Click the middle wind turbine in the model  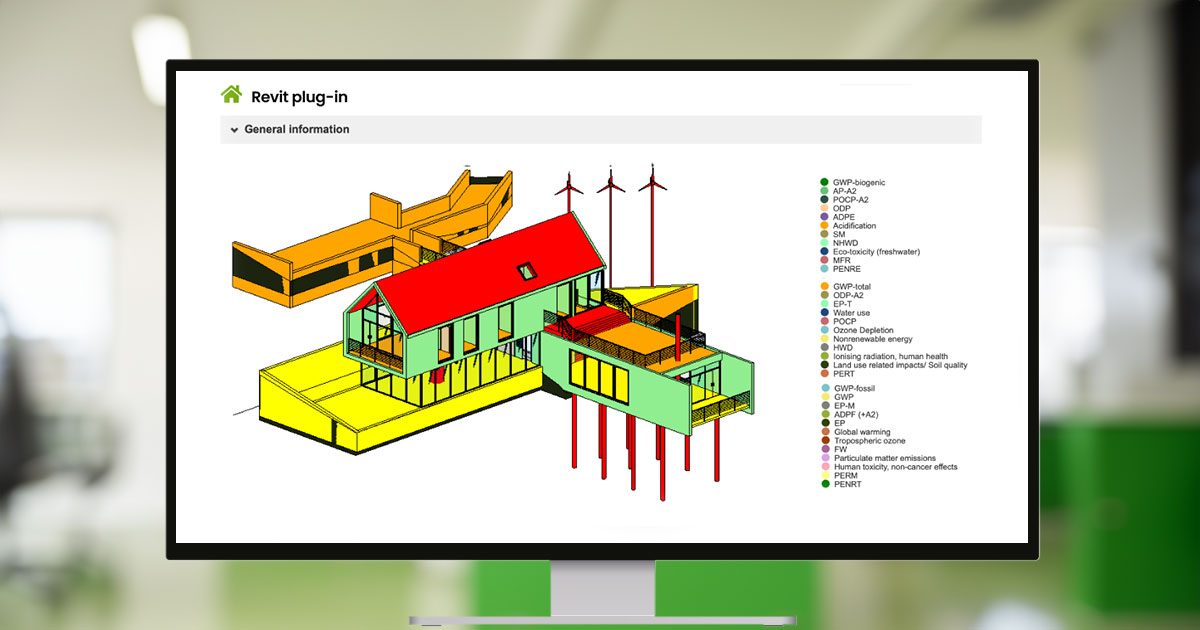[x=610, y=185]
